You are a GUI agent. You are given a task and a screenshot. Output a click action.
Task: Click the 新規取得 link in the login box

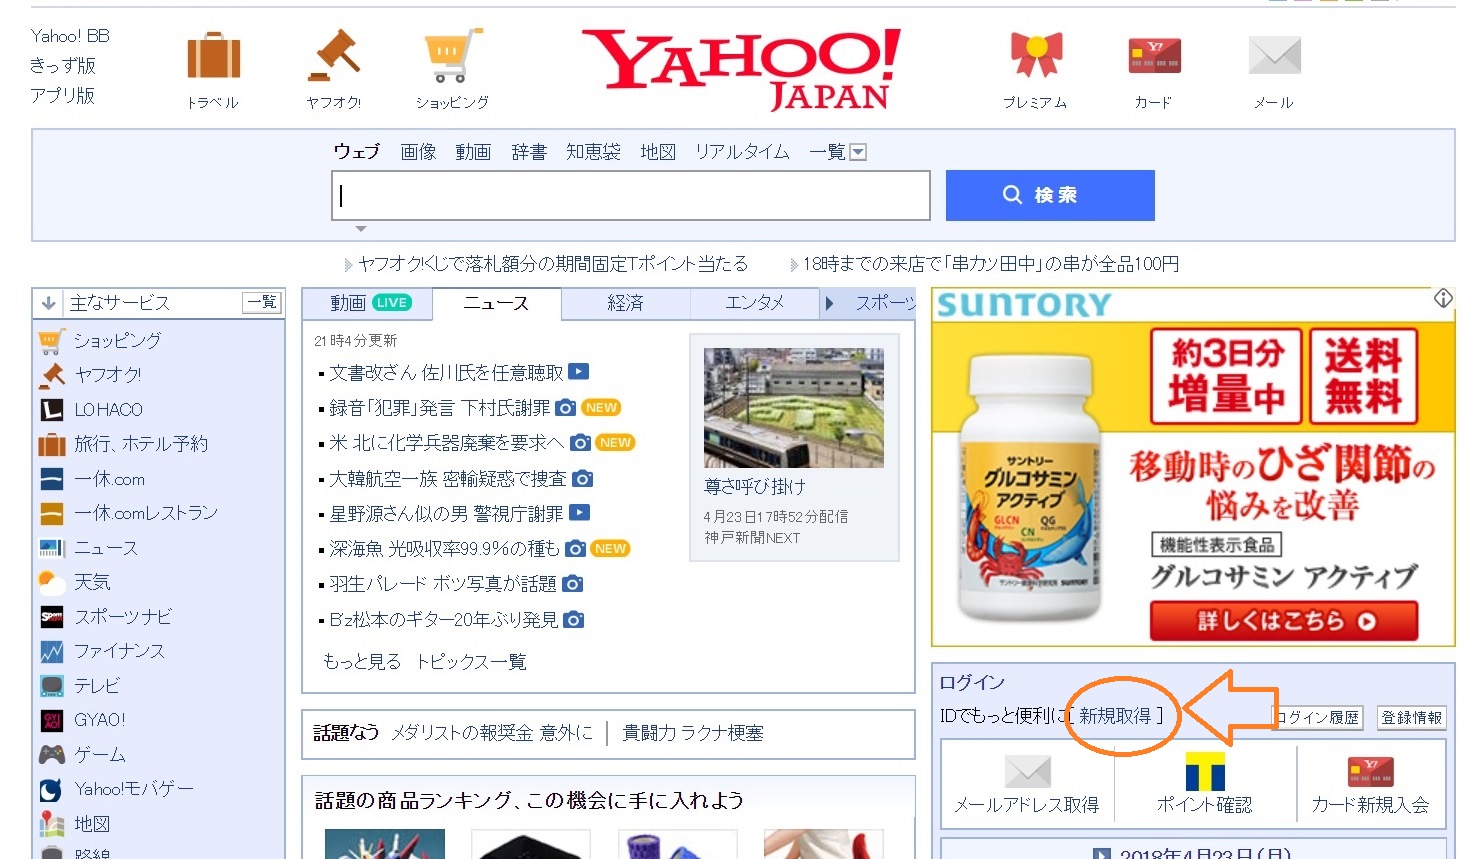coord(1115,716)
